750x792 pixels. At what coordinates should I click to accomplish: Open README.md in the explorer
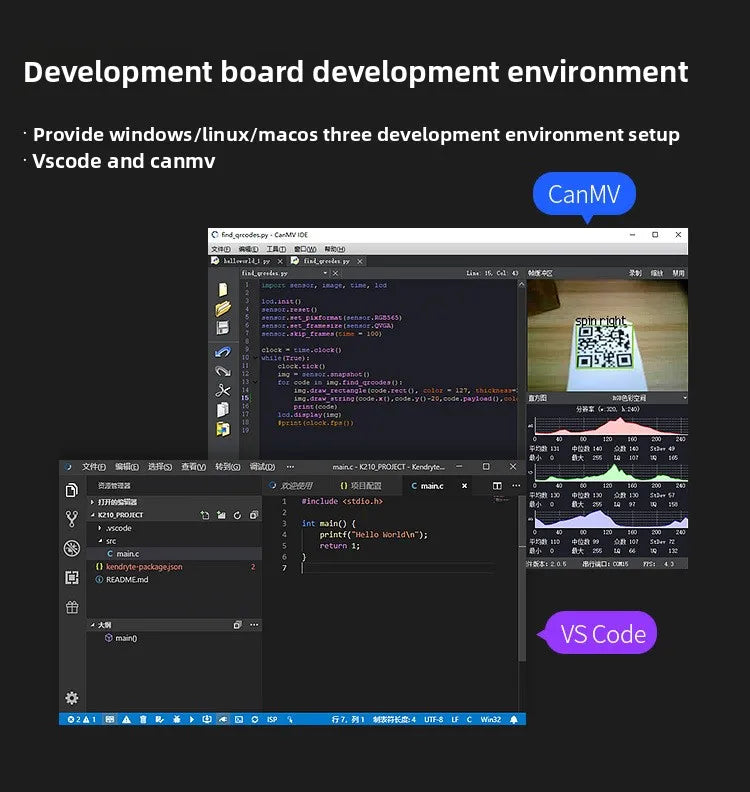[174, 579]
